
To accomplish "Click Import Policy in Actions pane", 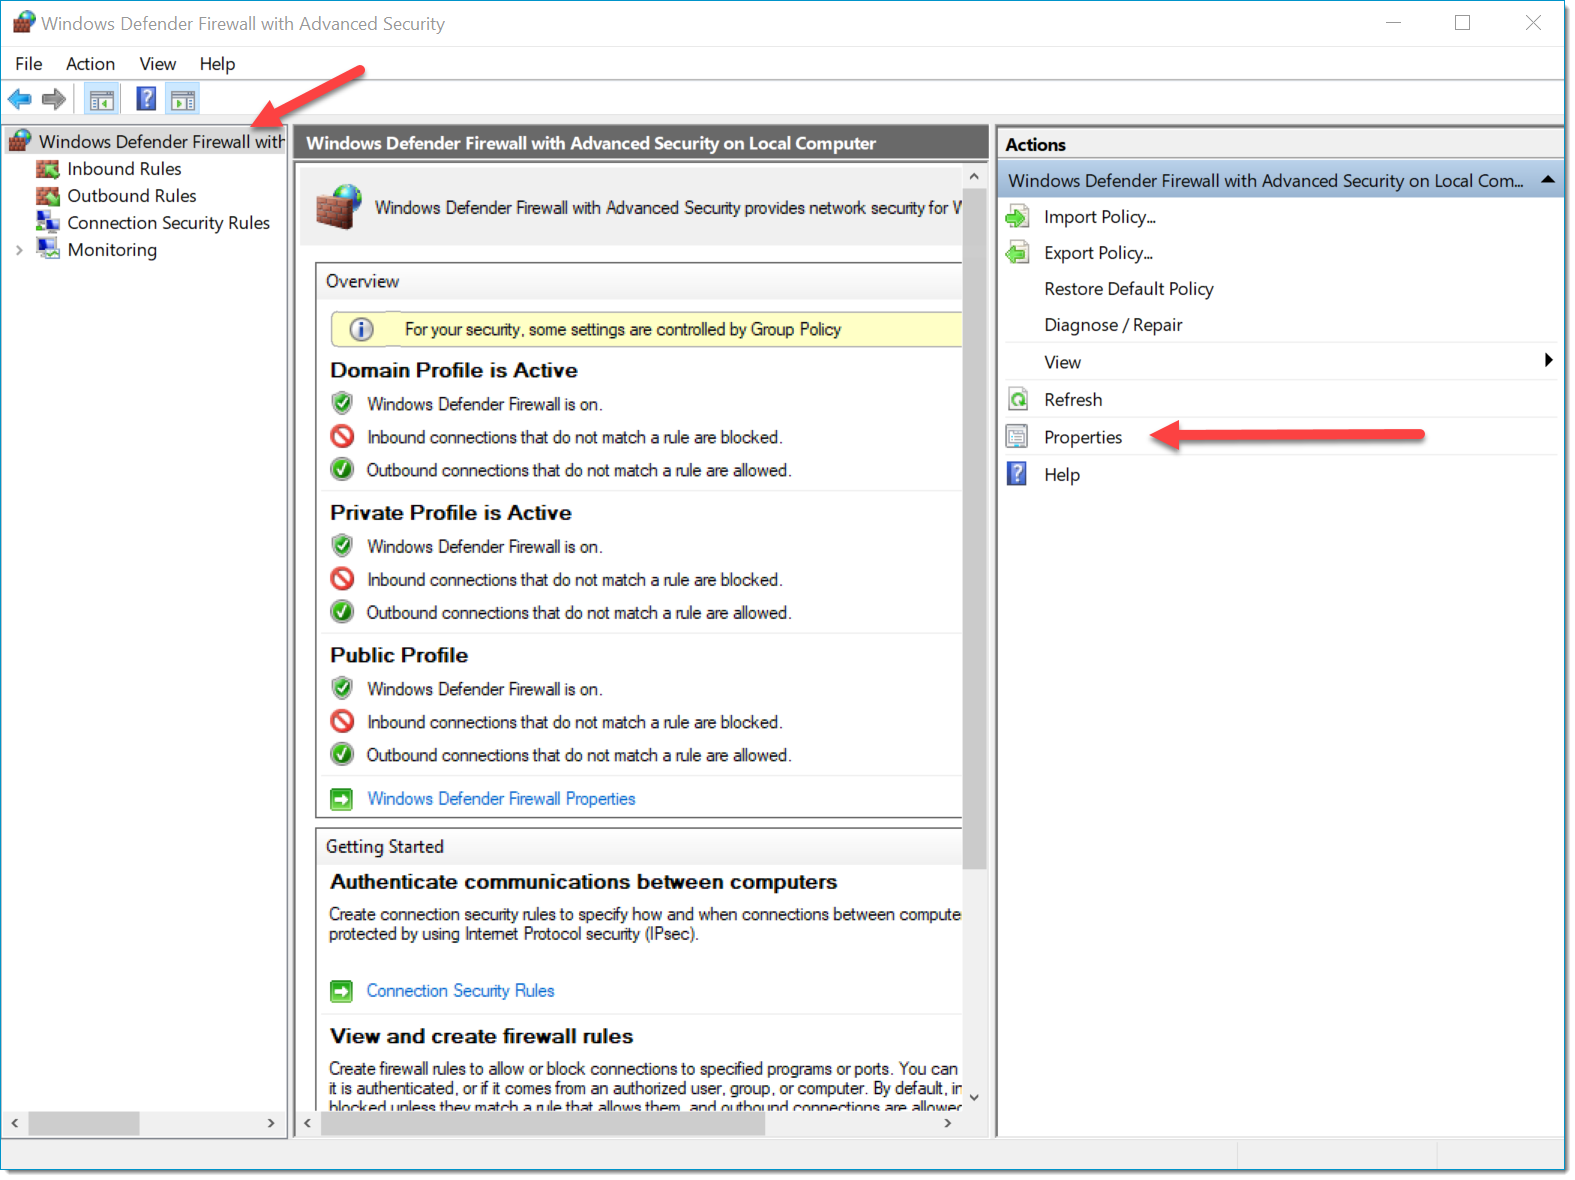I will (1099, 217).
